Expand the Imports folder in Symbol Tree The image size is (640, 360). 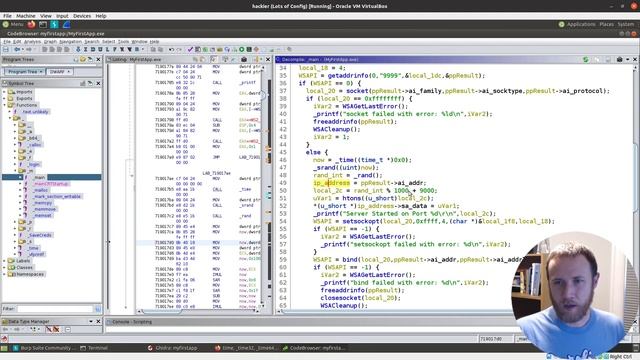pyautogui.click(x=4, y=92)
